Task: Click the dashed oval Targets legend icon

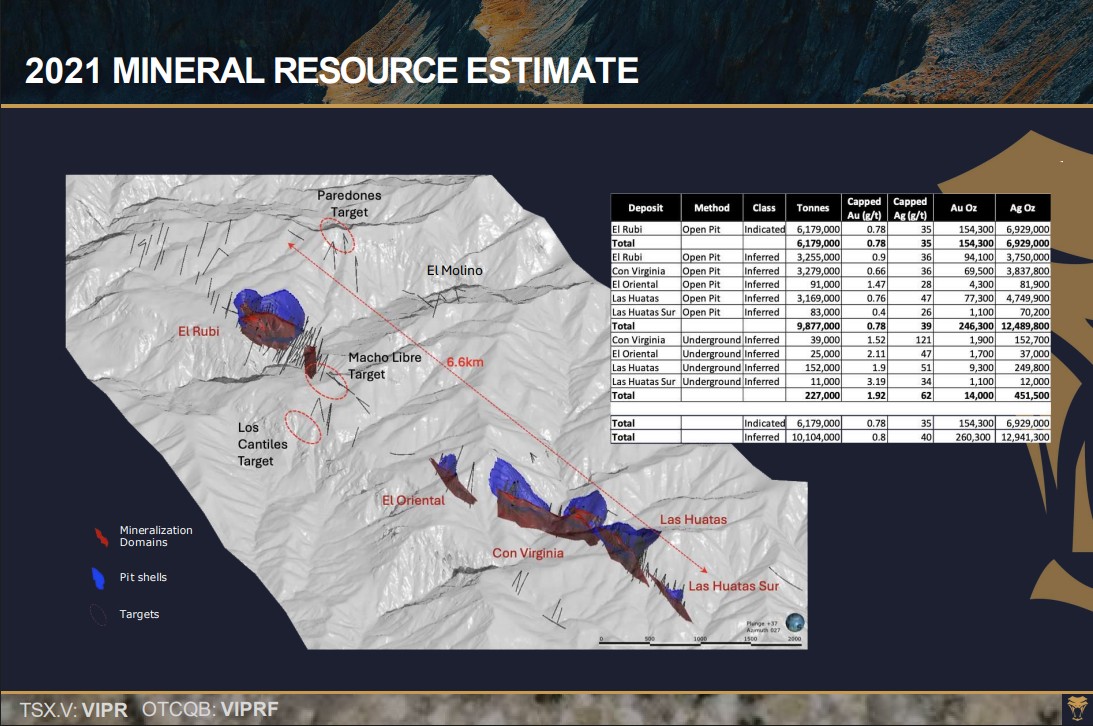Action: tap(97, 615)
